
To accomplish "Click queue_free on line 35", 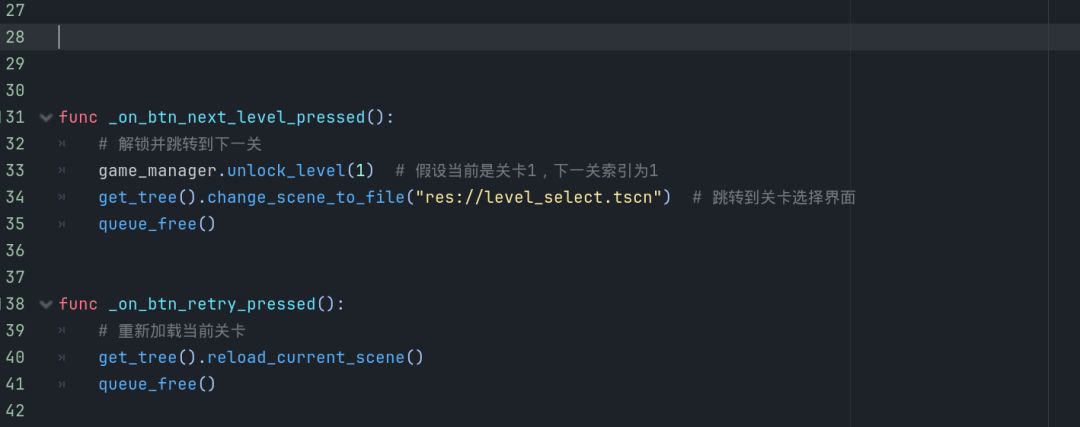I will (147, 225).
